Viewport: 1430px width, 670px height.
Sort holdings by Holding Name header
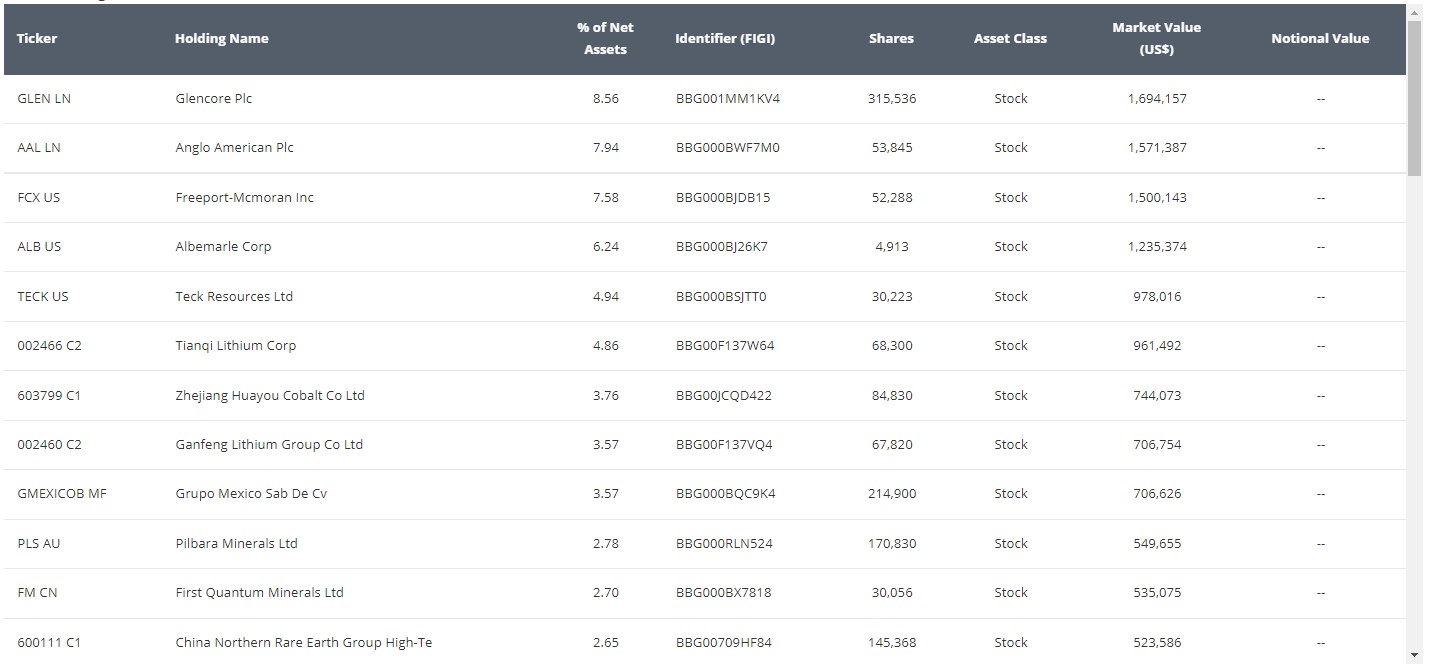click(x=222, y=38)
